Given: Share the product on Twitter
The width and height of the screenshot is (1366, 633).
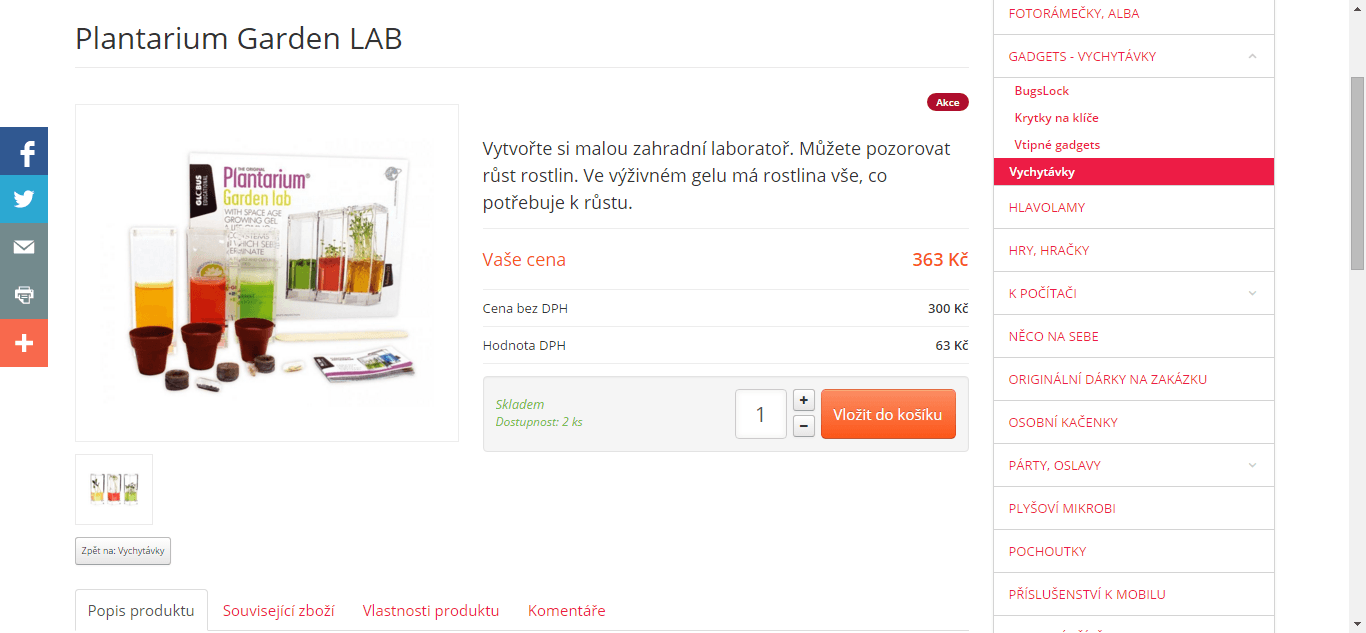Looking at the screenshot, I should [24, 200].
